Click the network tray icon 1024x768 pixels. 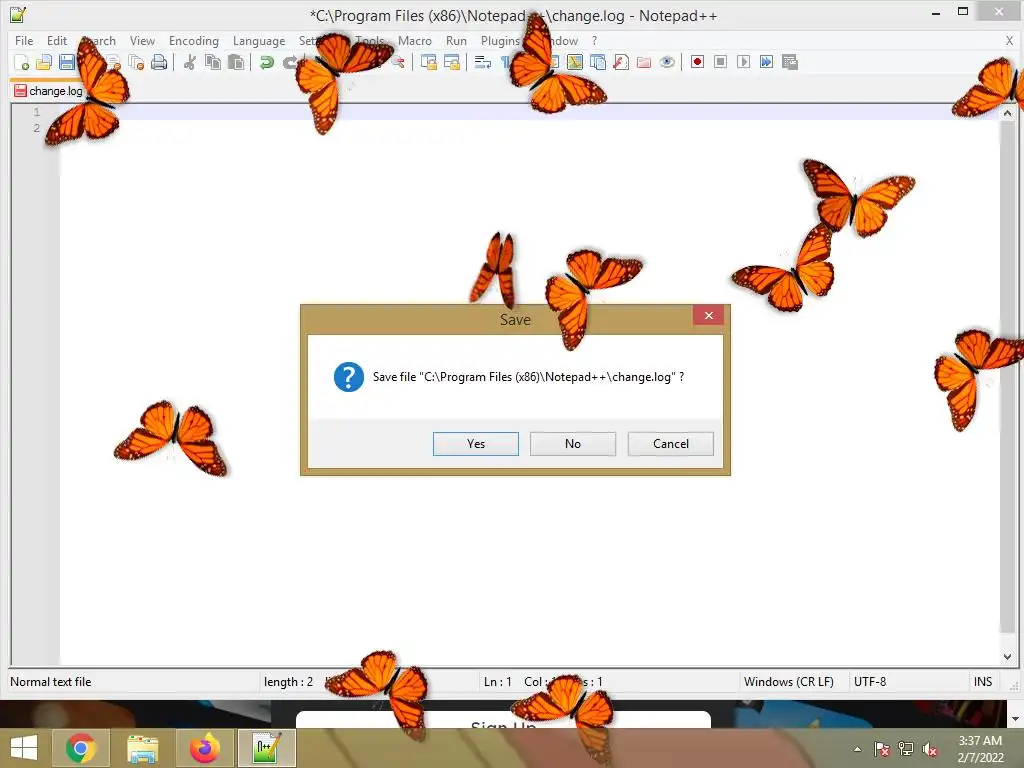(906, 749)
